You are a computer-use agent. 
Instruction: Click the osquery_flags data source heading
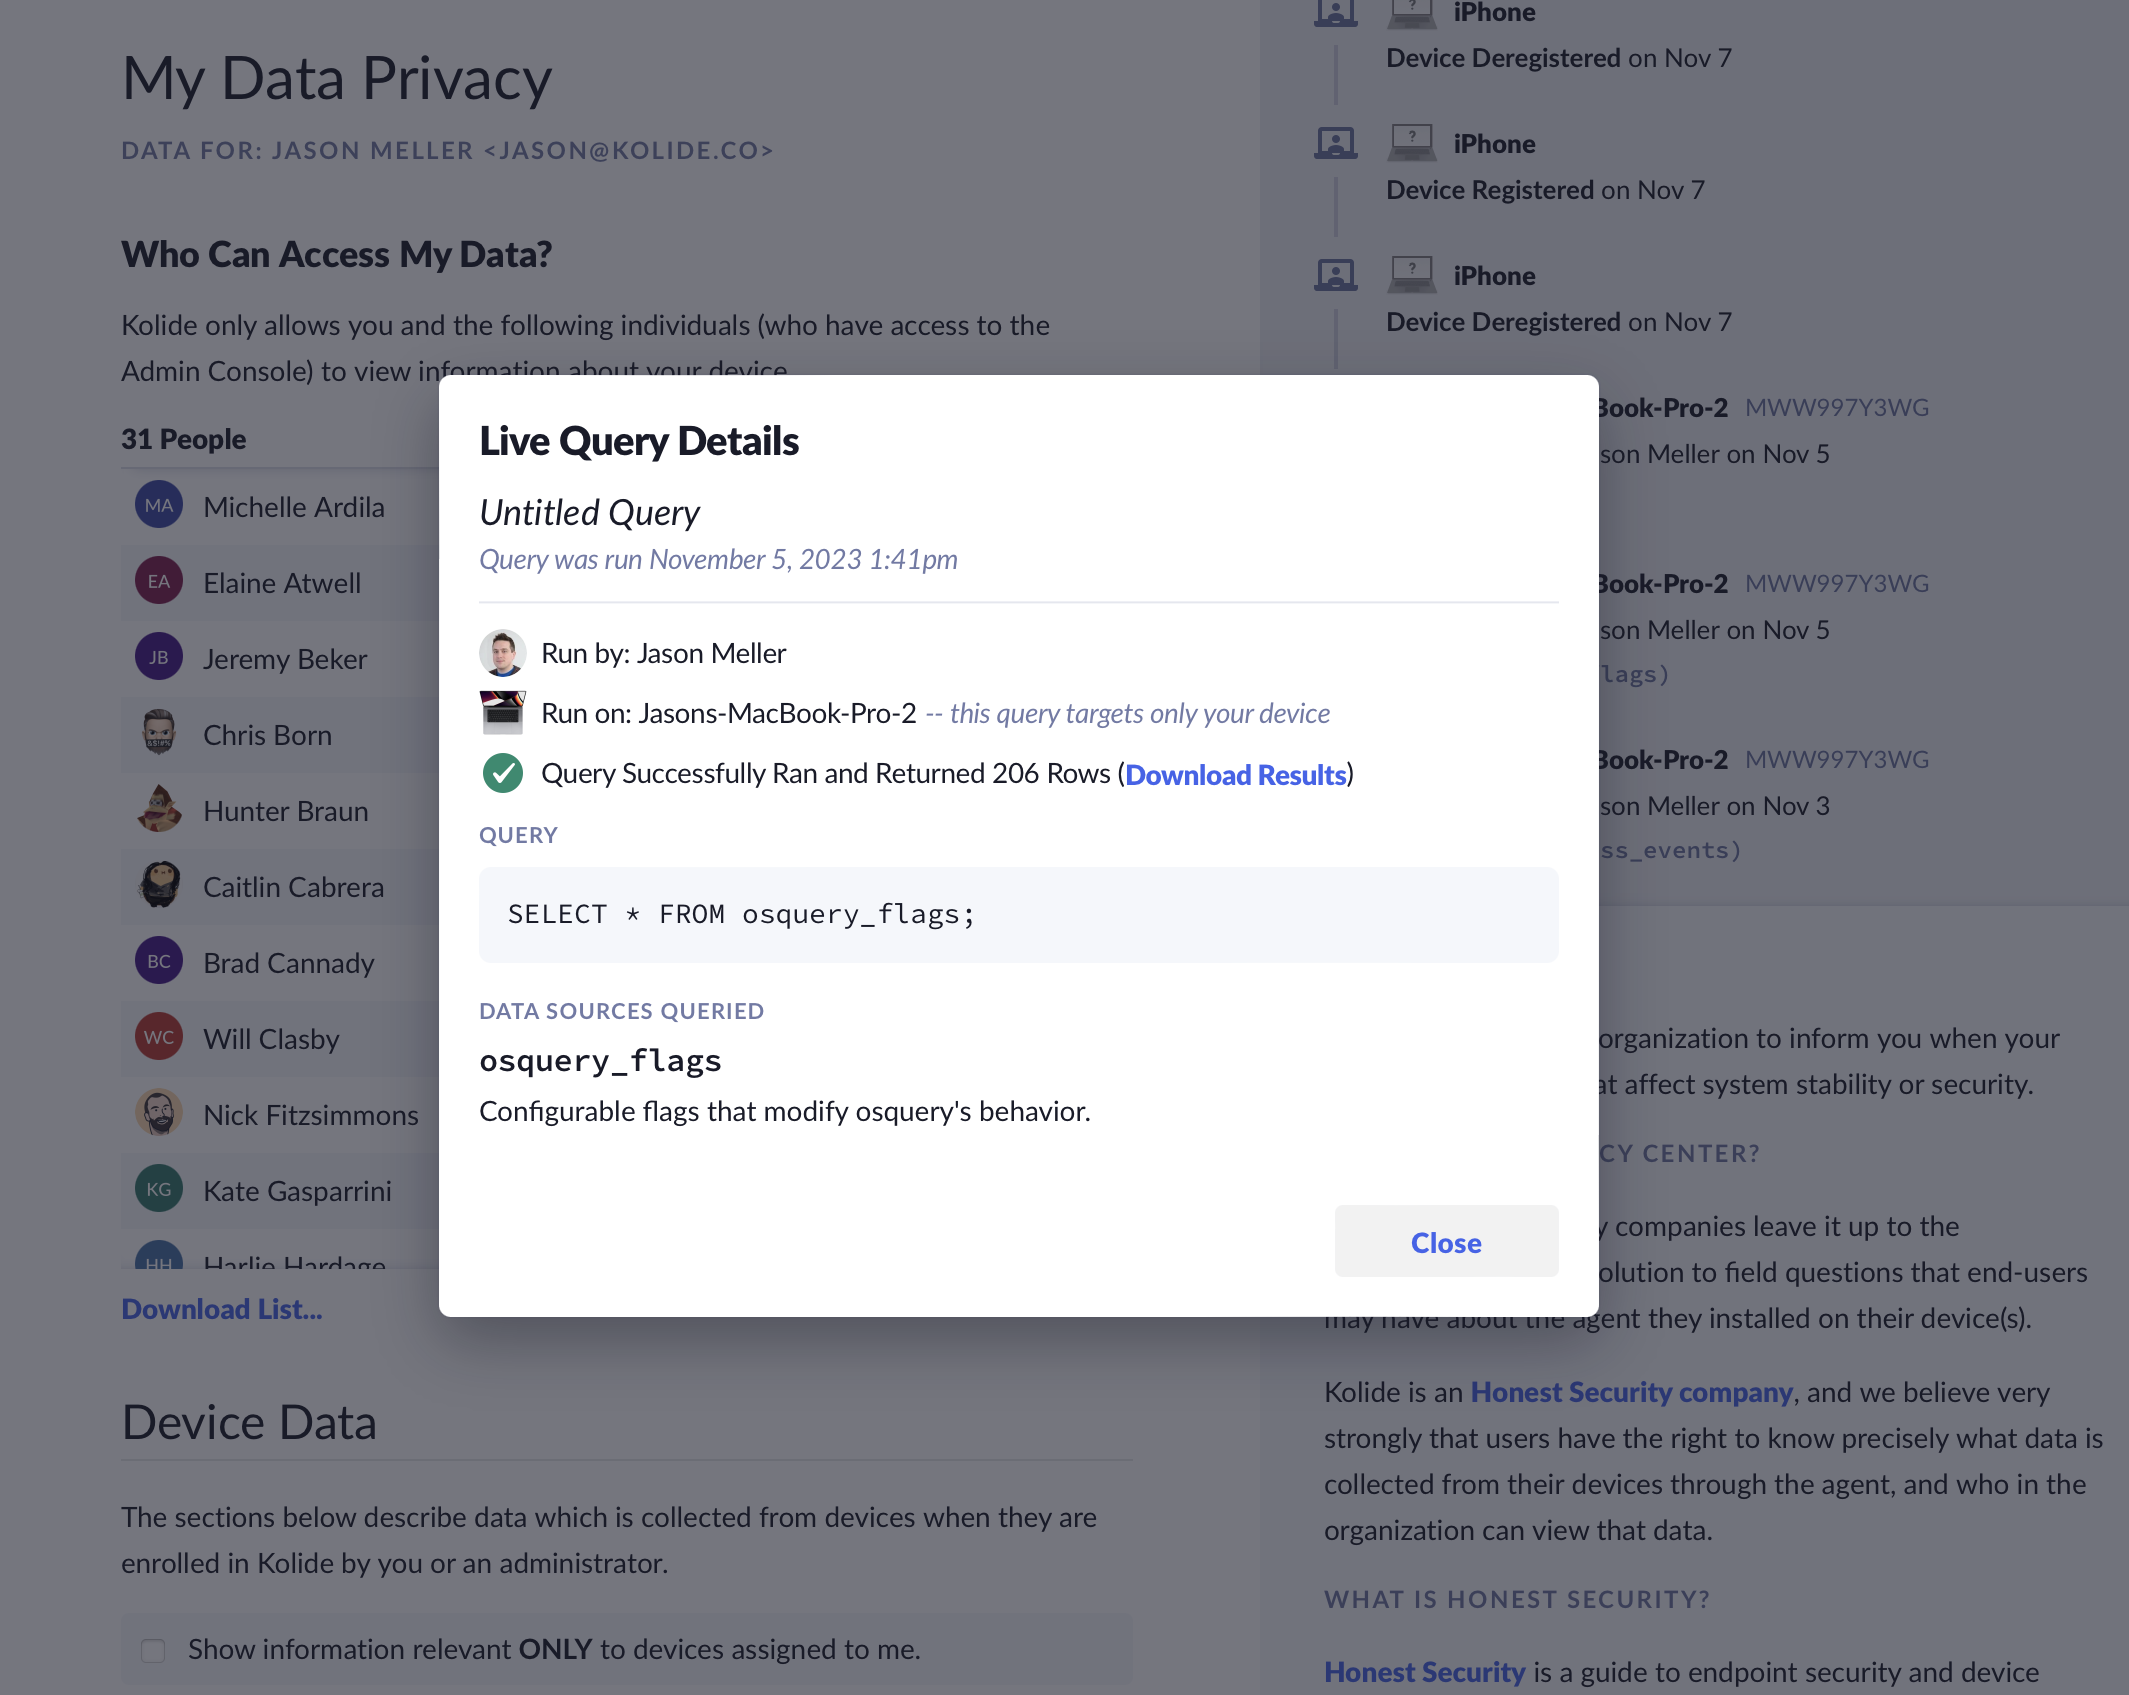[600, 1061]
